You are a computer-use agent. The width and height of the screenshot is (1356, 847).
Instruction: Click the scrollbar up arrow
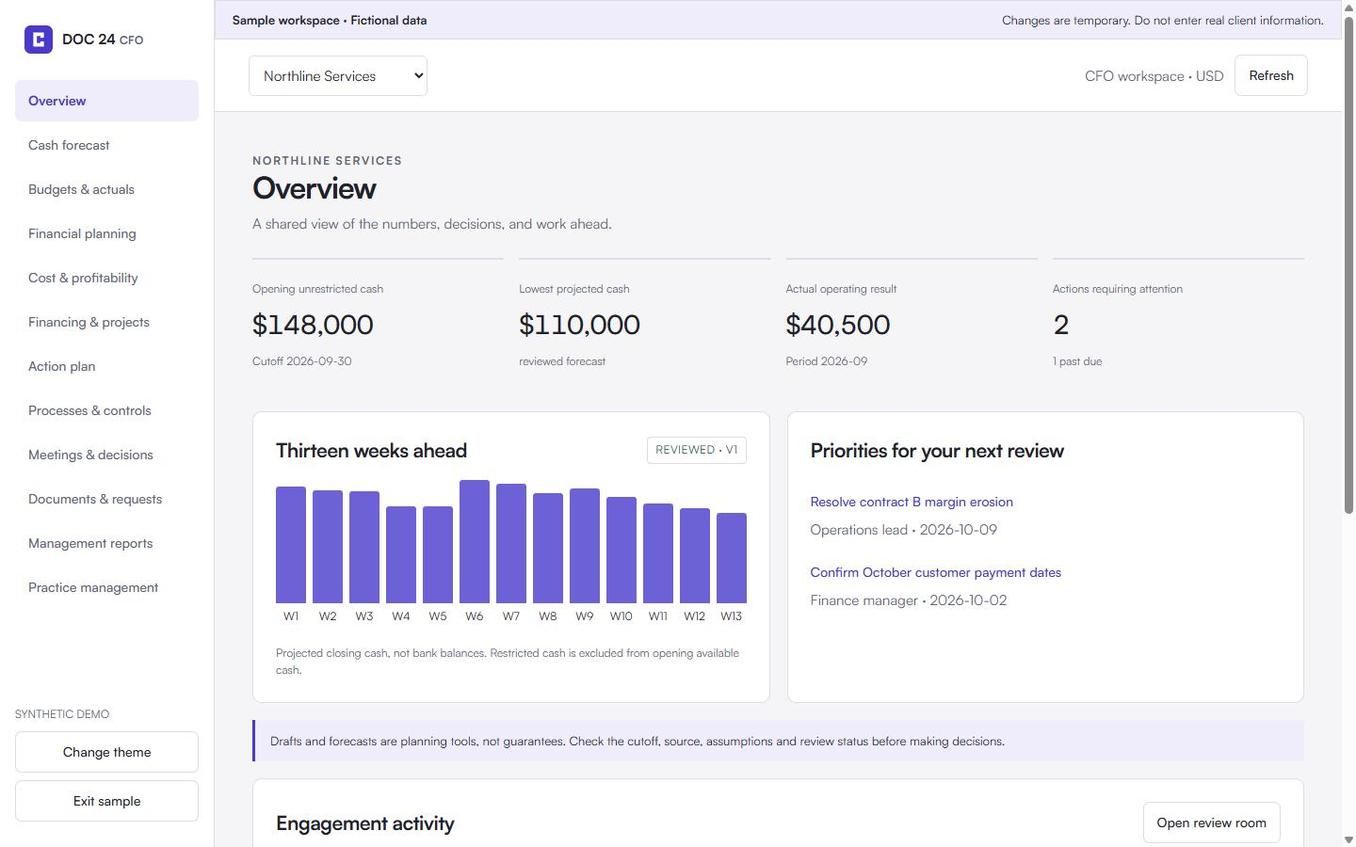(x=1348, y=7)
